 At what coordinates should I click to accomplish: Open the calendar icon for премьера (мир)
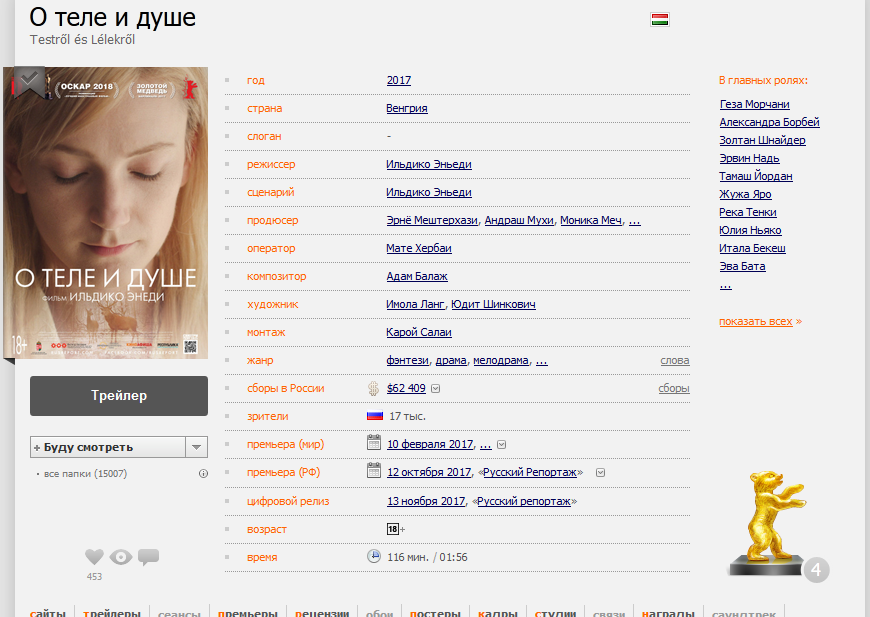pyautogui.click(x=374, y=444)
